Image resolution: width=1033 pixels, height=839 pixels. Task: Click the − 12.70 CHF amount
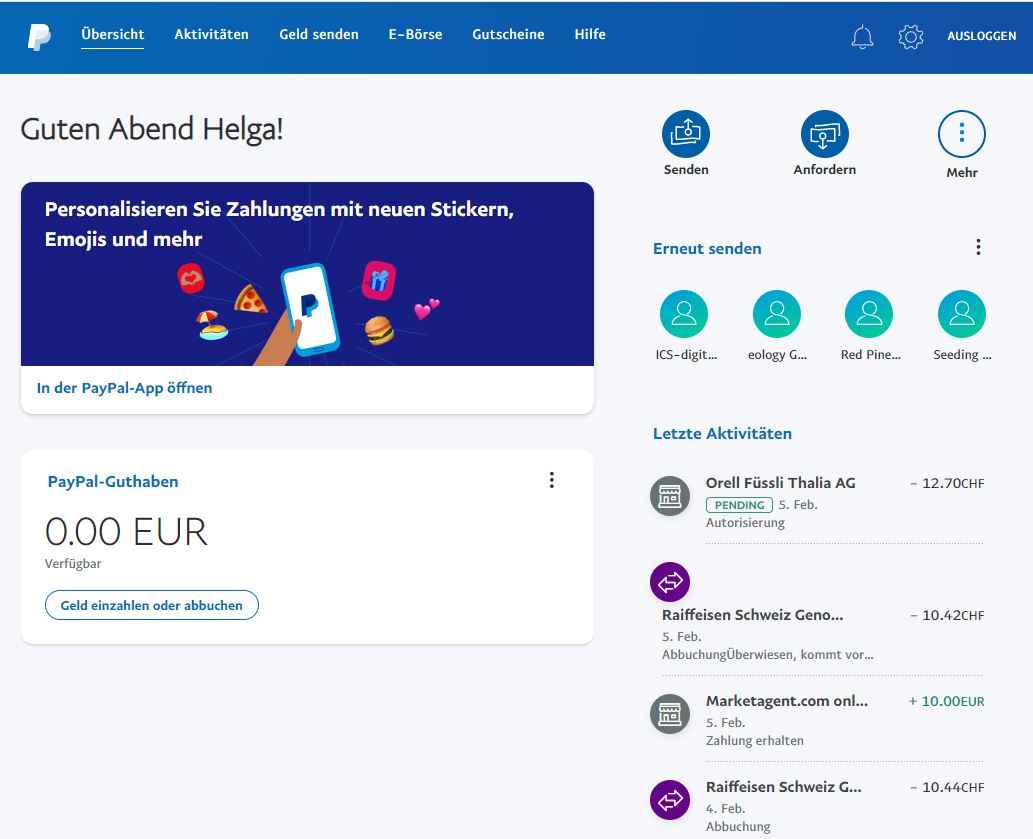pyautogui.click(x=947, y=483)
